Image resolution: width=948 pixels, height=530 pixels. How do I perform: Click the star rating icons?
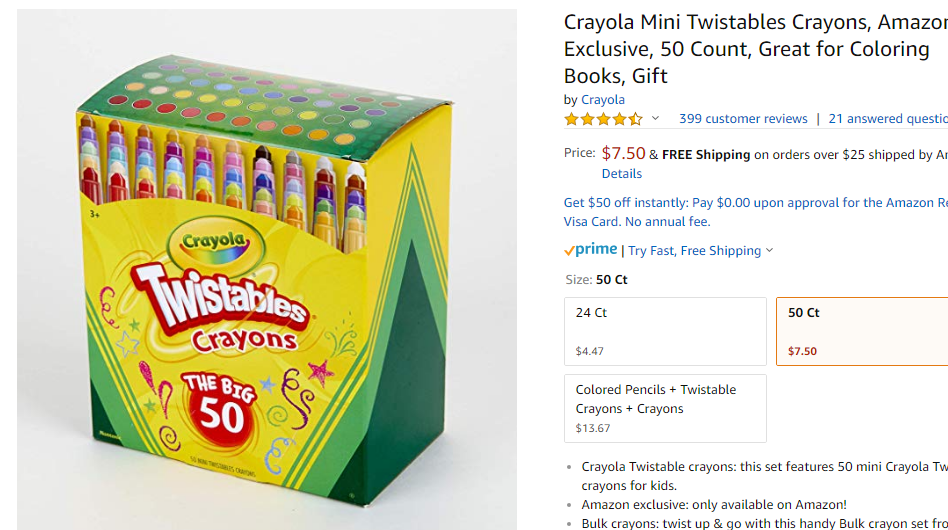(x=603, y=119)
